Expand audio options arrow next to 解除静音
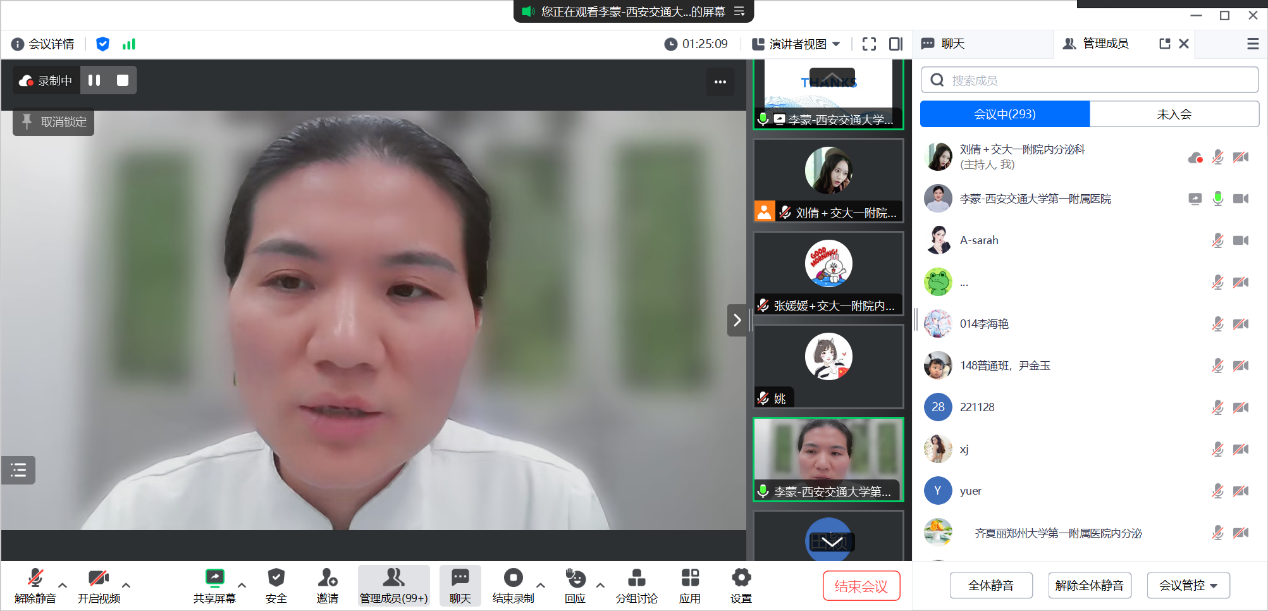This screenshot has width=1268, height=611. [x=62, y=585]
